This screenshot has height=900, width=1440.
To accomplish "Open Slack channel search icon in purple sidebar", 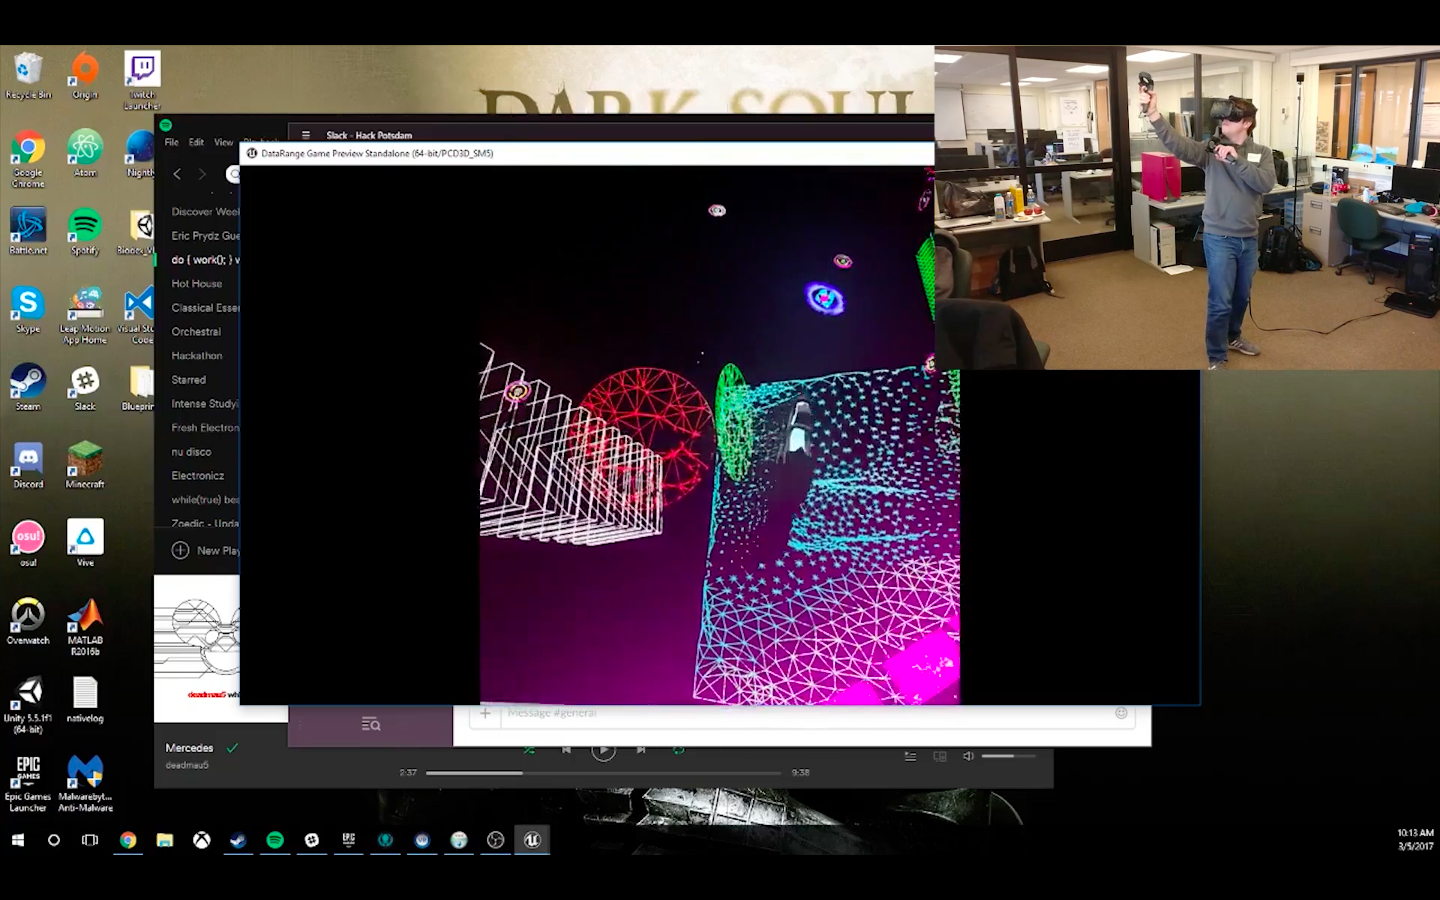I will pos(371,724).
